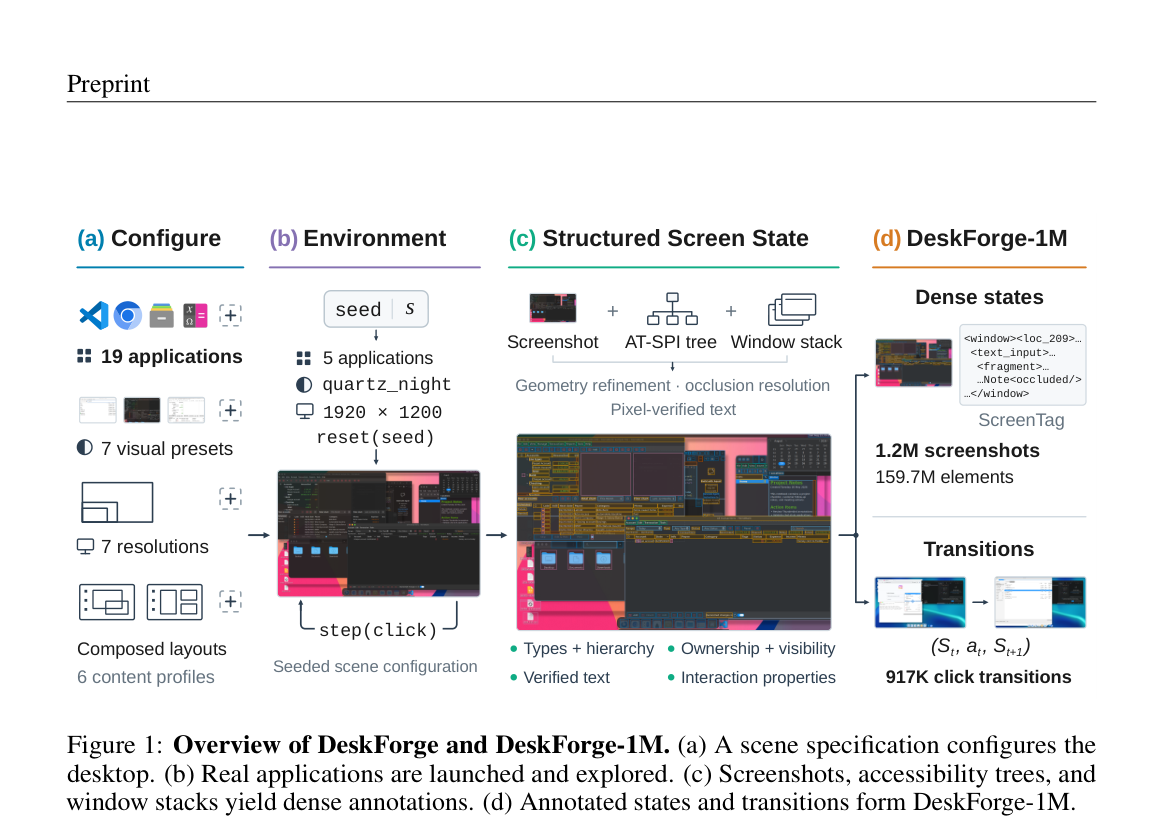Screen dimensions: 1162x830
Task: Click the "reset(seed)" text
Action: 376,437
